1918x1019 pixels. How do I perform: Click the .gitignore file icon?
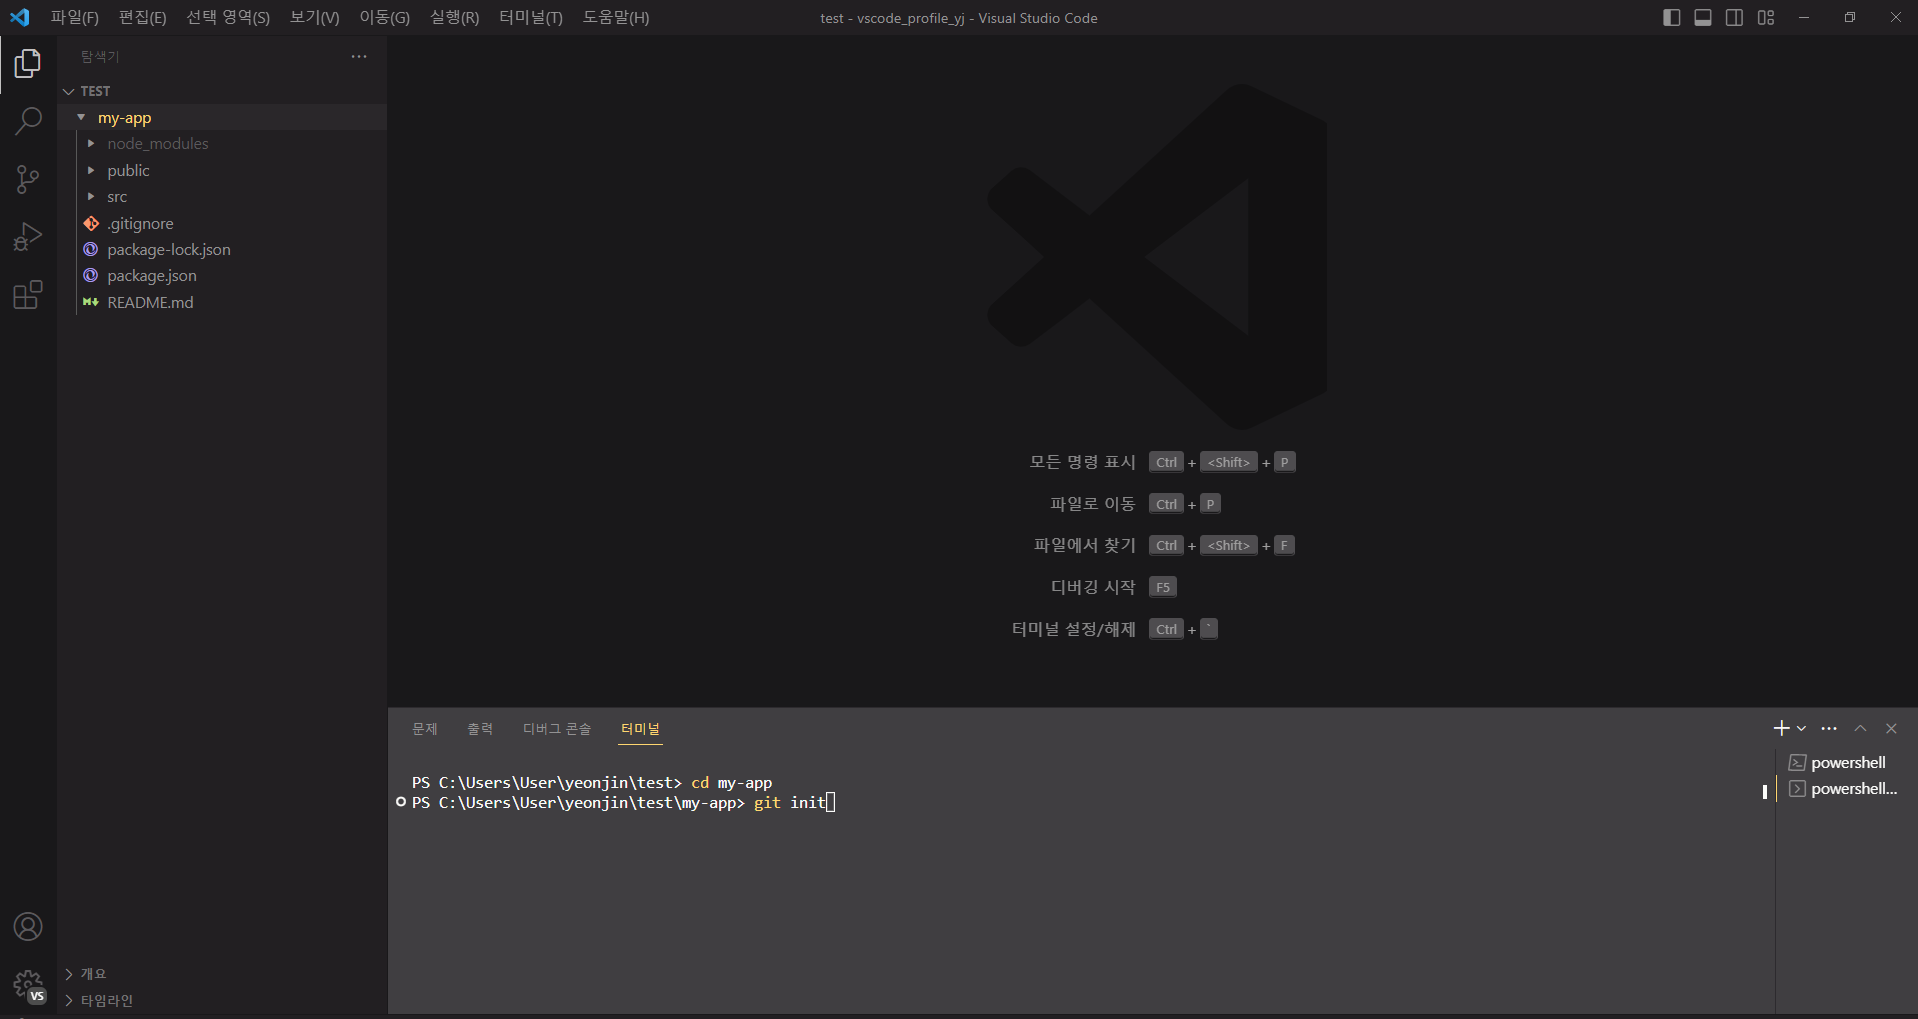[91, 223]
